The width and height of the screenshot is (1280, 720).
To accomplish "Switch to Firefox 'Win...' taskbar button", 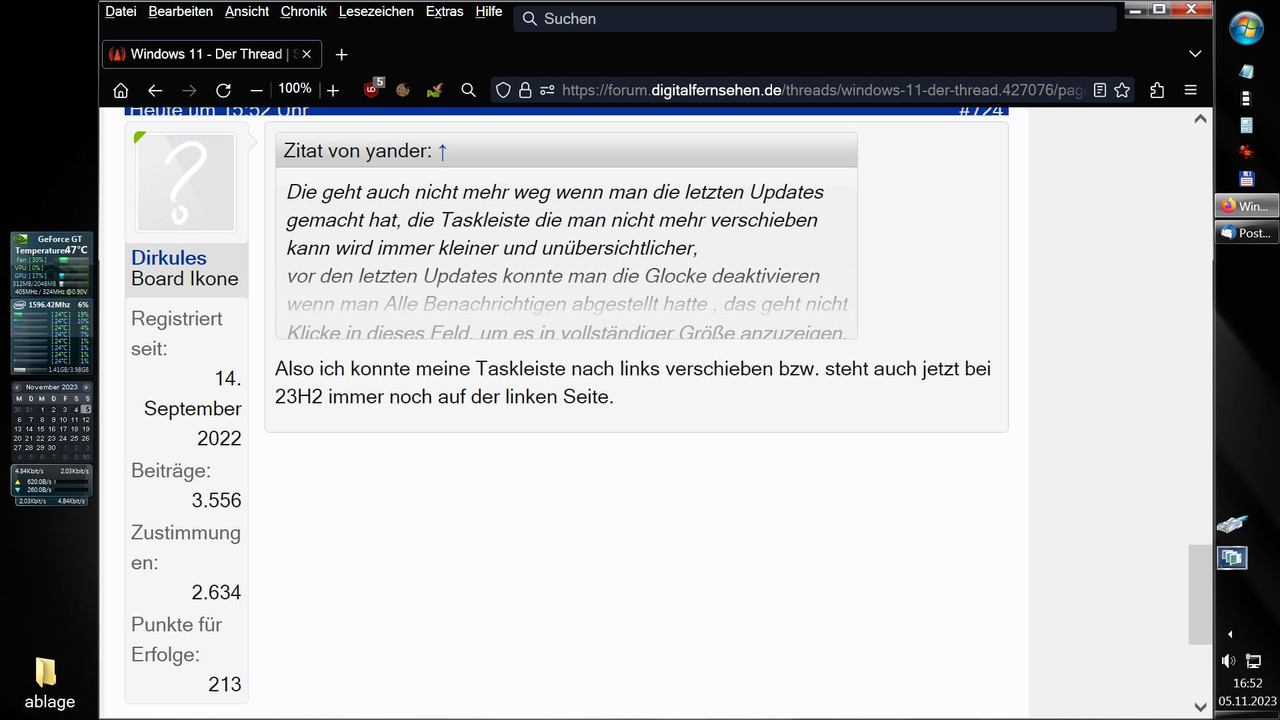I will click(x=1247, y=206).
